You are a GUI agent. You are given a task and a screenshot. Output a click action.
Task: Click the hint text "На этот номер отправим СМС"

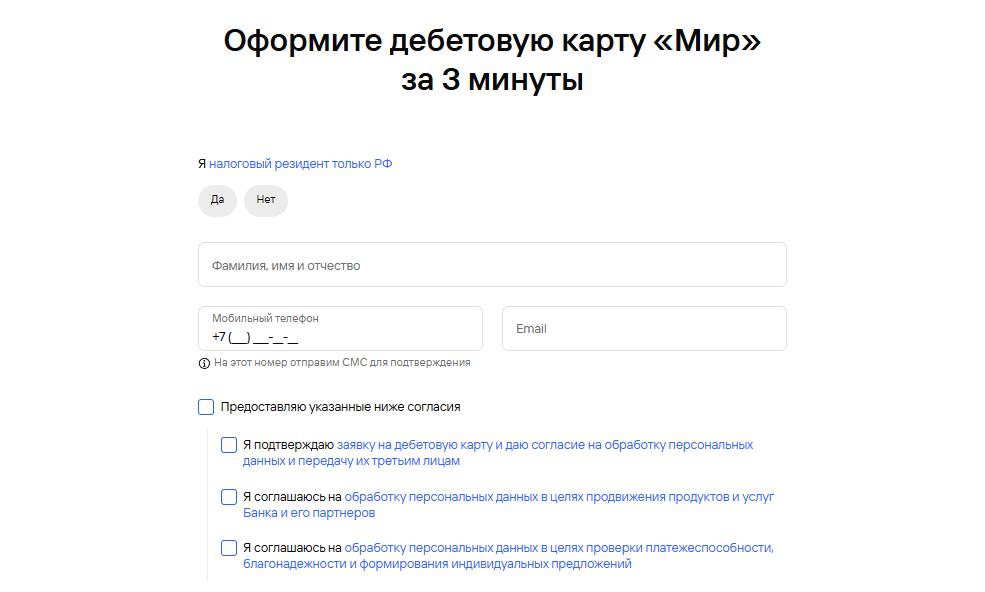(x=342, y=363)
